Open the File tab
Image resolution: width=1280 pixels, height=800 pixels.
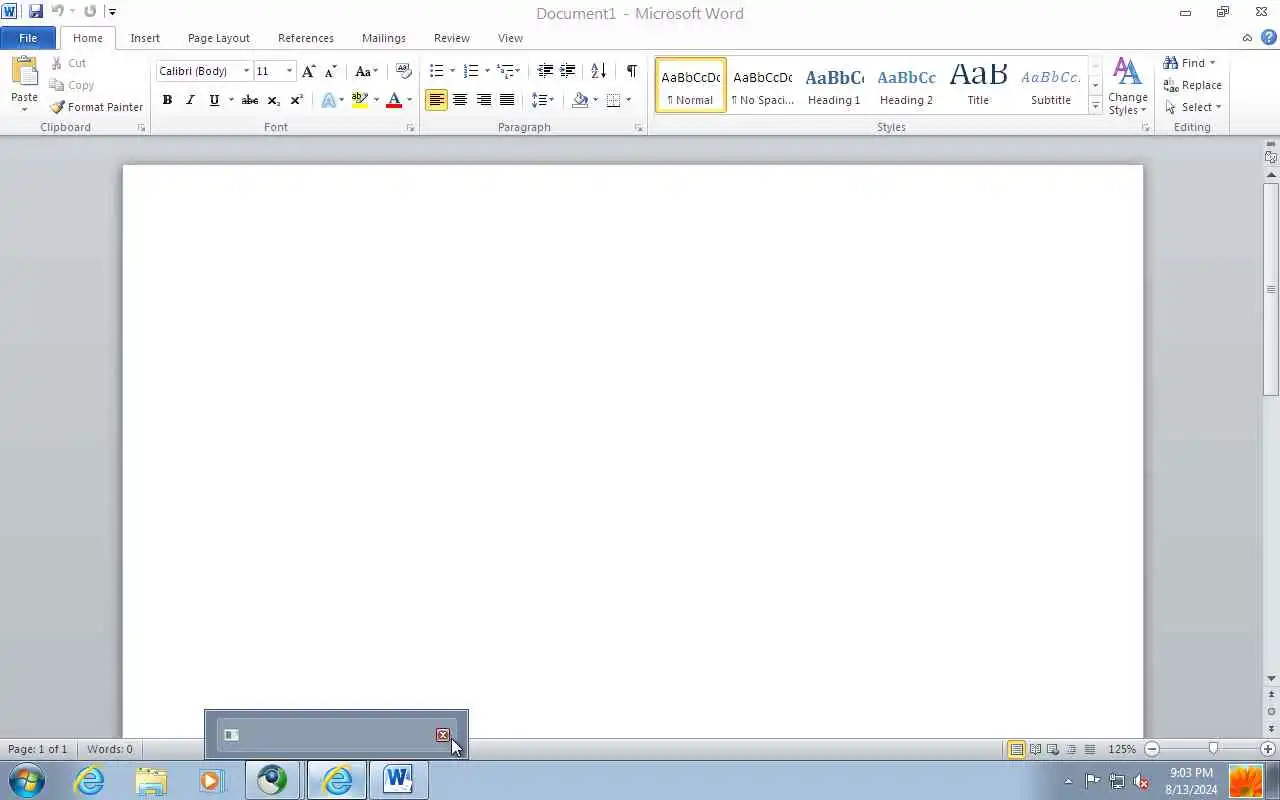coord(28,38)
